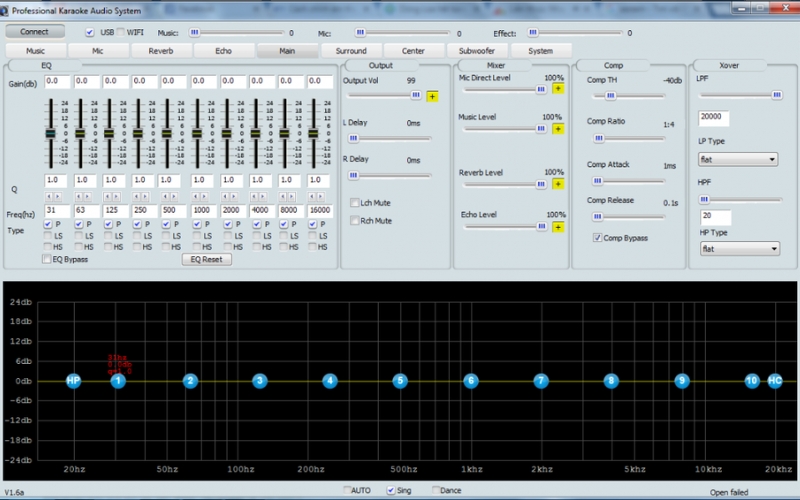Click the HPF slider handle
Image resolution: width=800 pixels, height=500 pixels.
[x=704, y=199]
